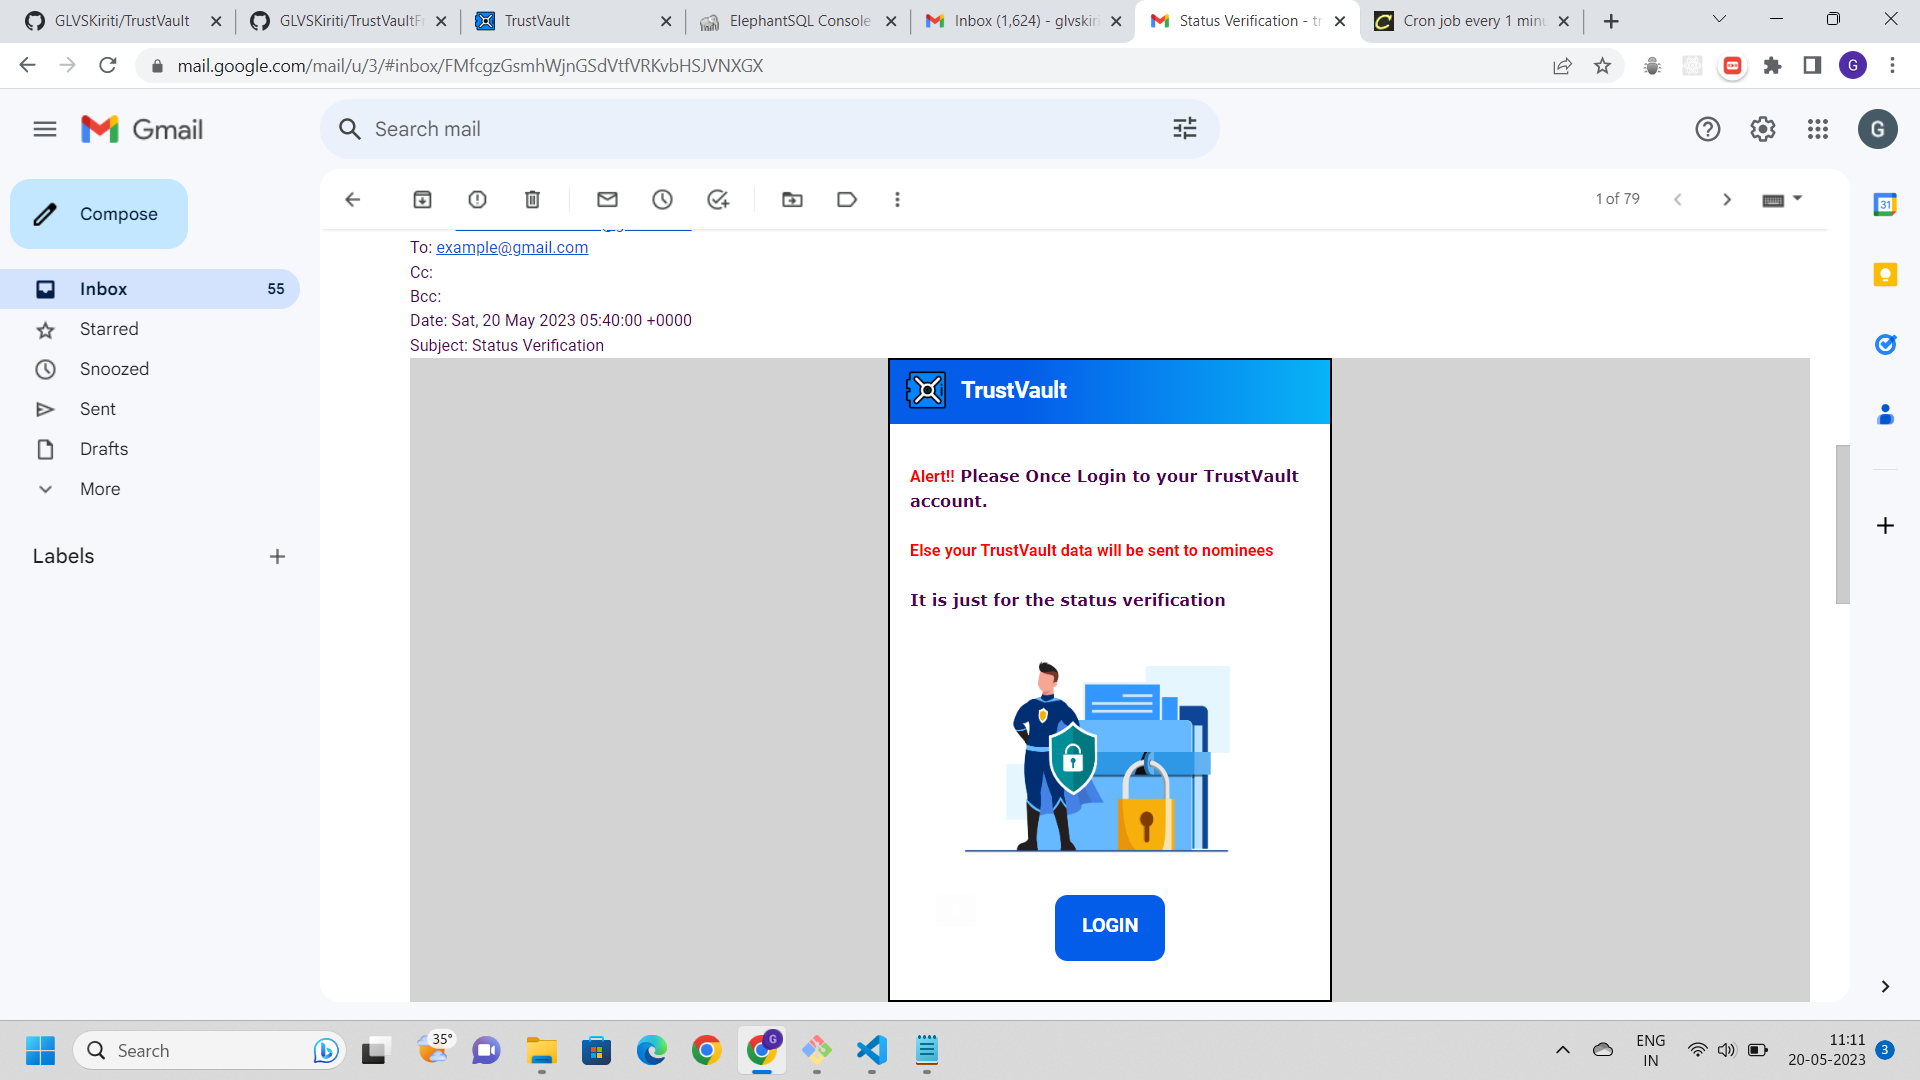Open Google Tasks side panel

(x=1885, y=344)
